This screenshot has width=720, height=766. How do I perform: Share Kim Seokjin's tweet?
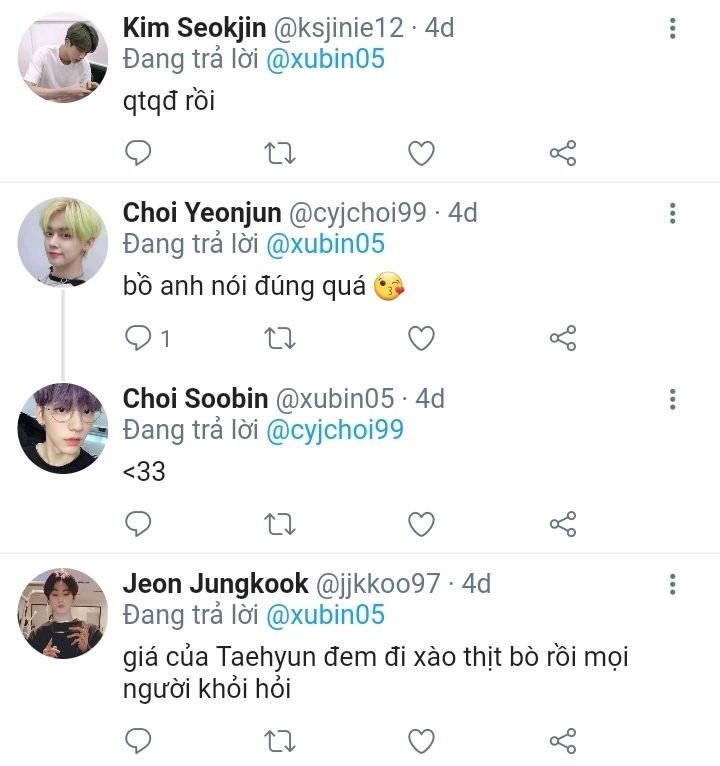point(563,153)
